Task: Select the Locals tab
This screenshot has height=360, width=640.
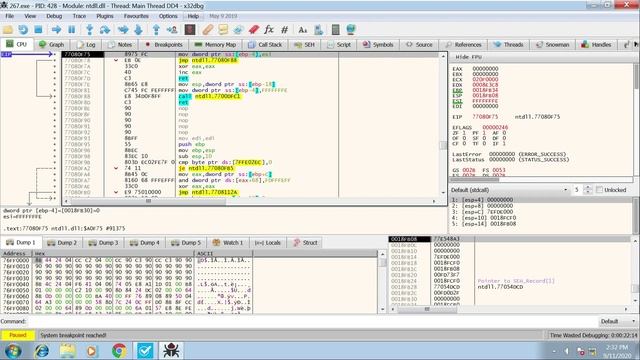Action: tap(268, 242)
